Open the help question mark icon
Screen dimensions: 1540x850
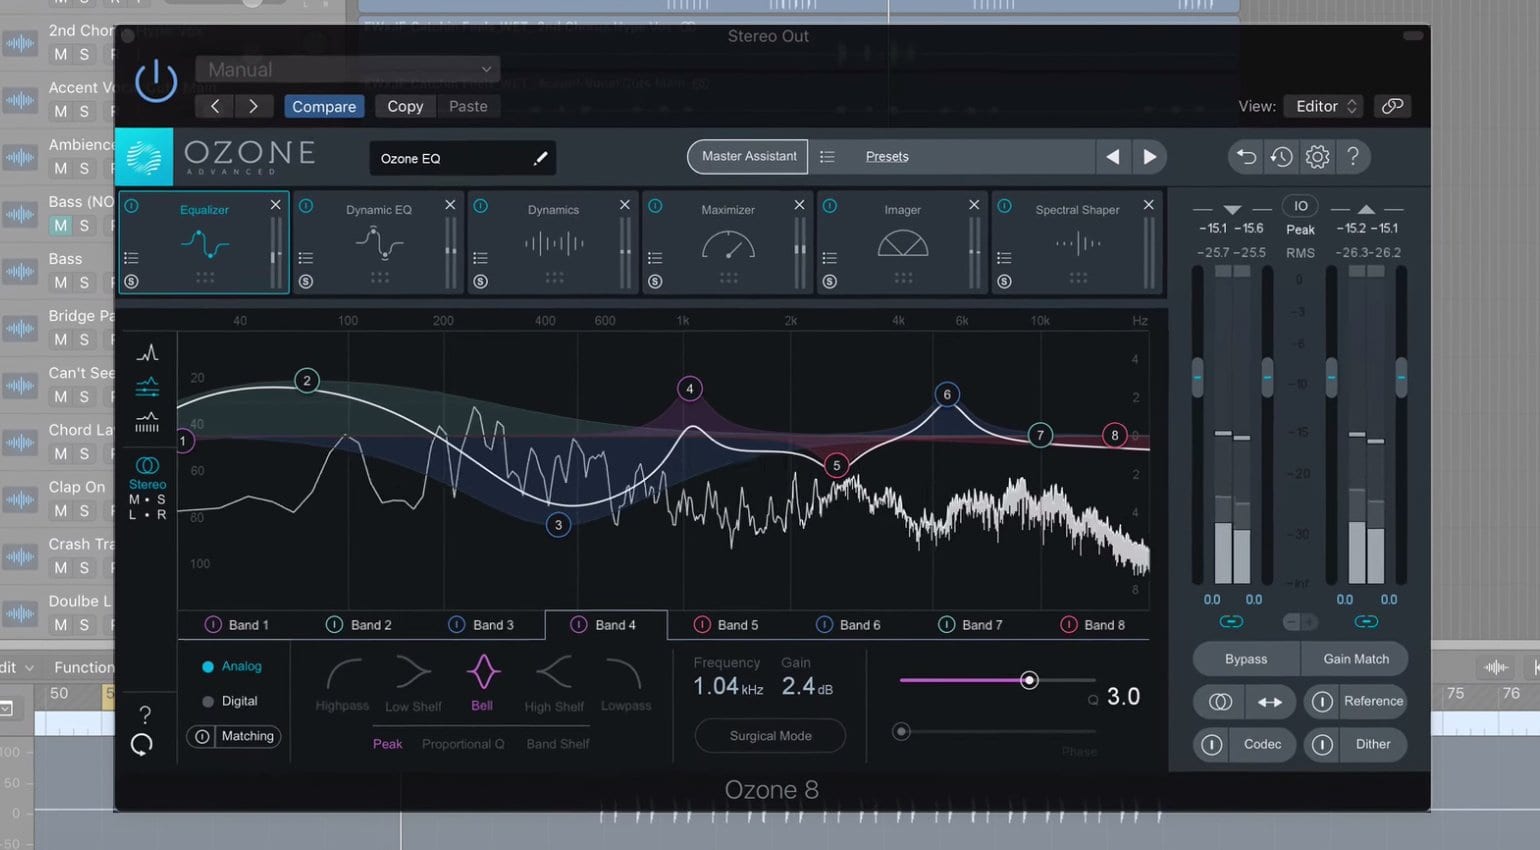(1353, 156)
